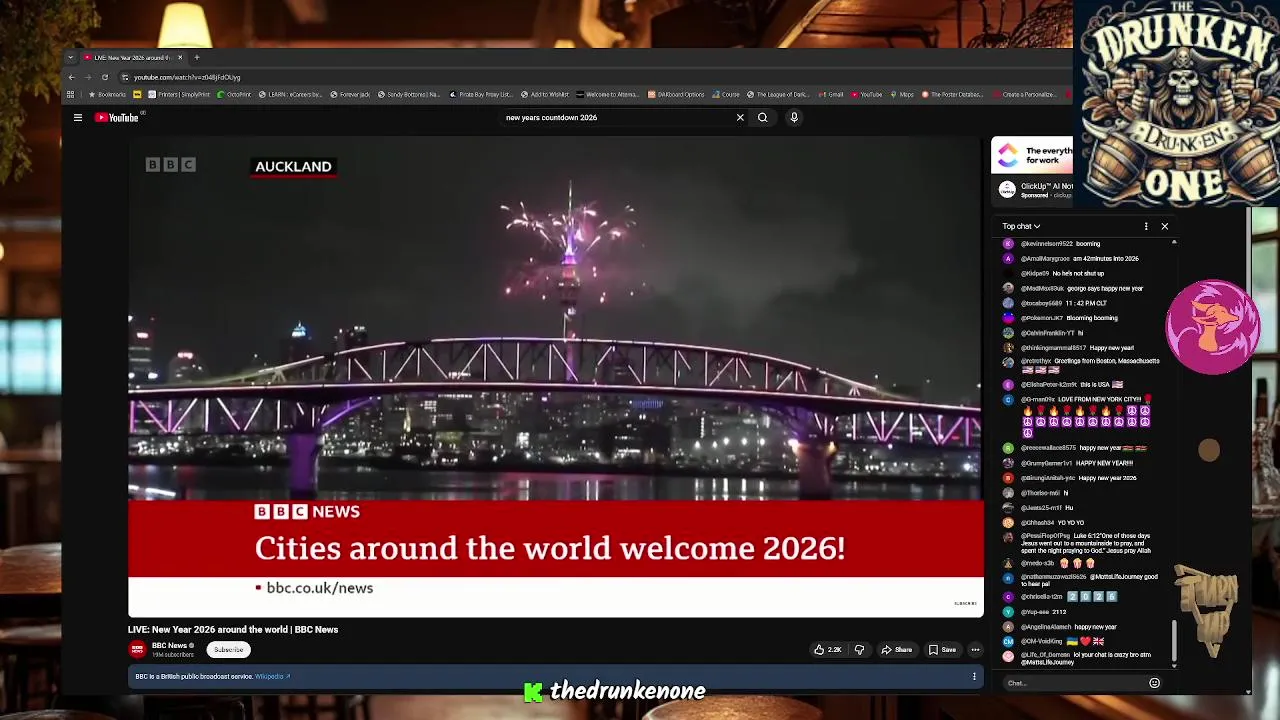Open the YouTube bookmark in bookmarks bar
The image size is (1280, 720).
pos(867,95)
